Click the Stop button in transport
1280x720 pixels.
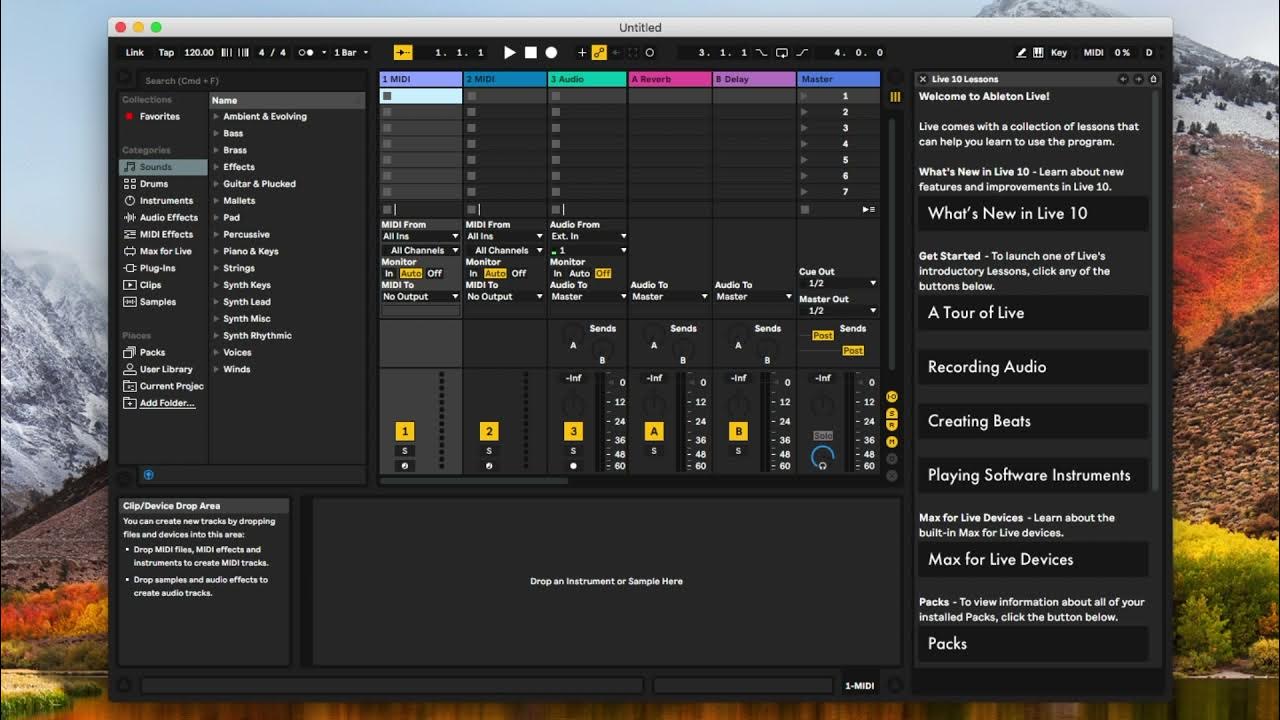(x=531, y=52)
